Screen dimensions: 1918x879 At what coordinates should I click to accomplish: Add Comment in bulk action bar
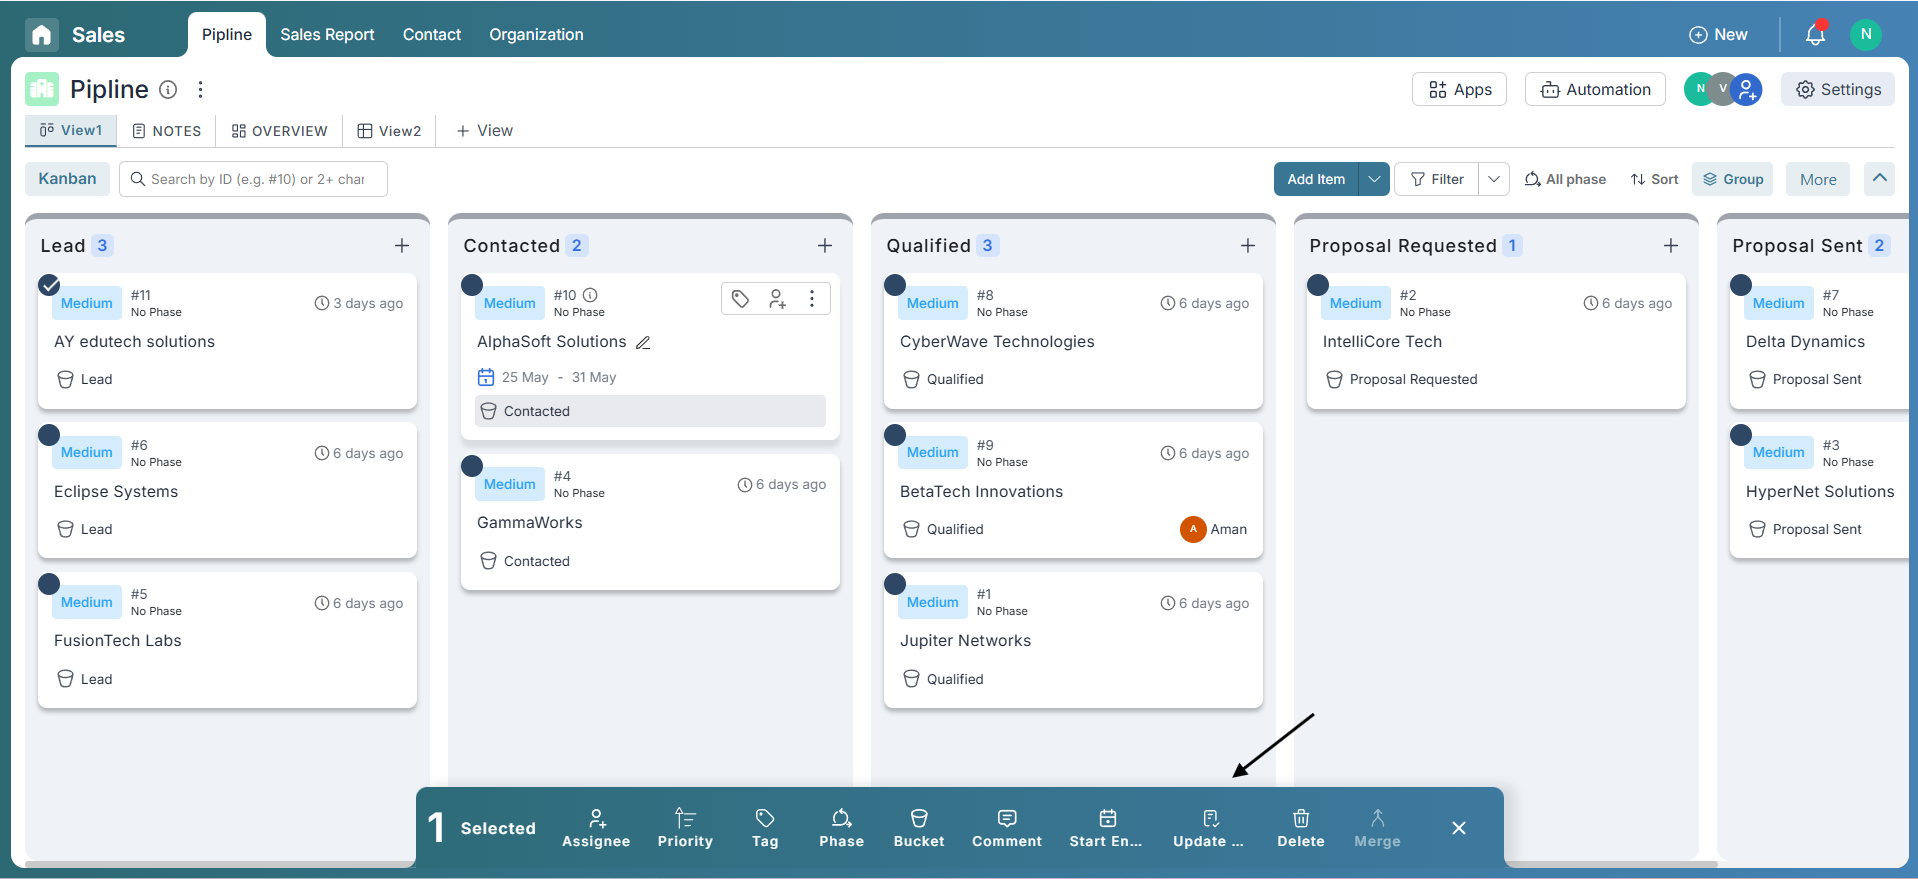click(1007, 828)
